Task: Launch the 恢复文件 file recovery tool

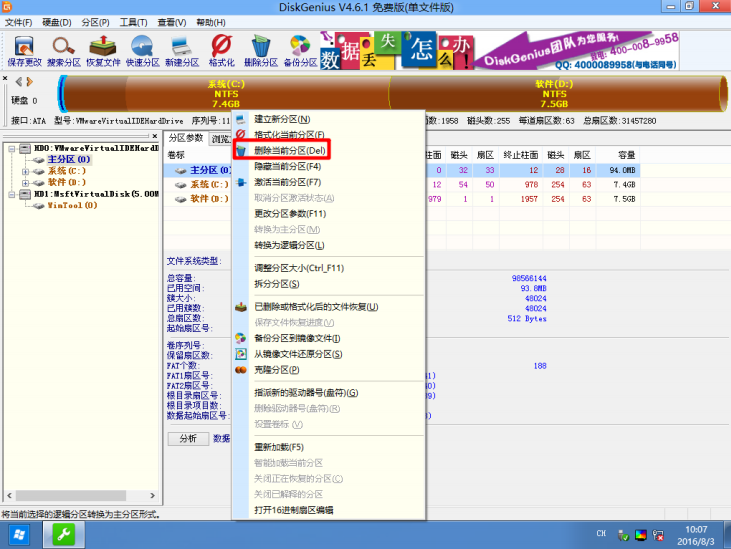Action: (x=103, y=51)
